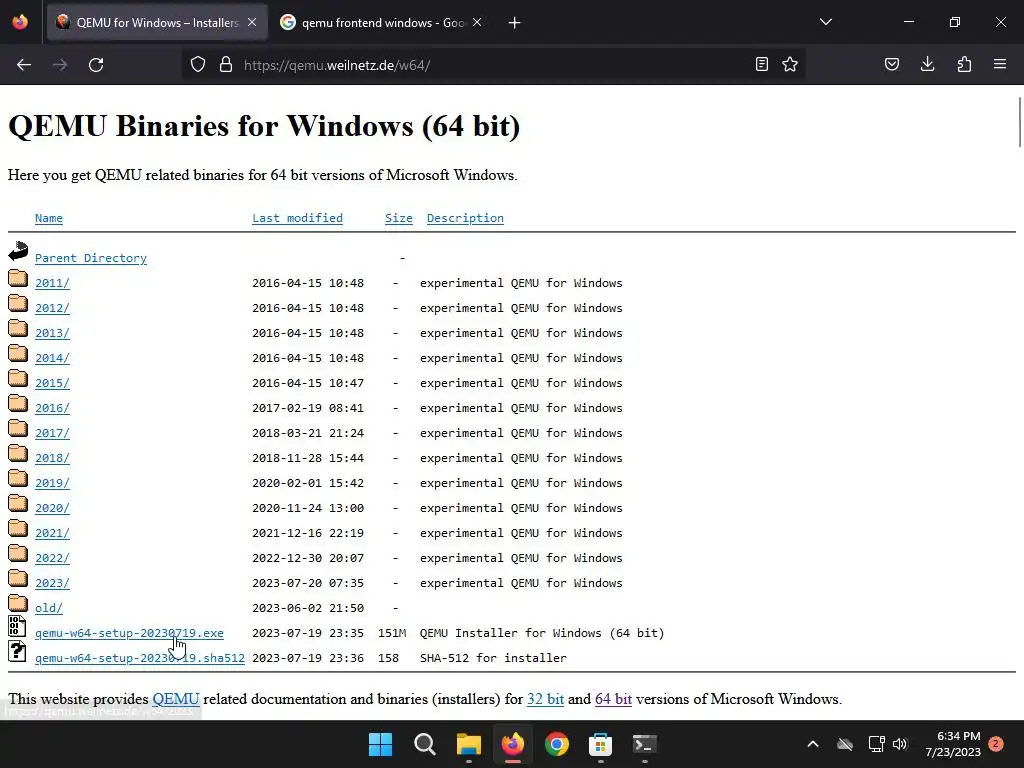The height and width of the screenshot is (768, 1024).
Task: Open the 2020/ directory link
Action: coord(52,508)
